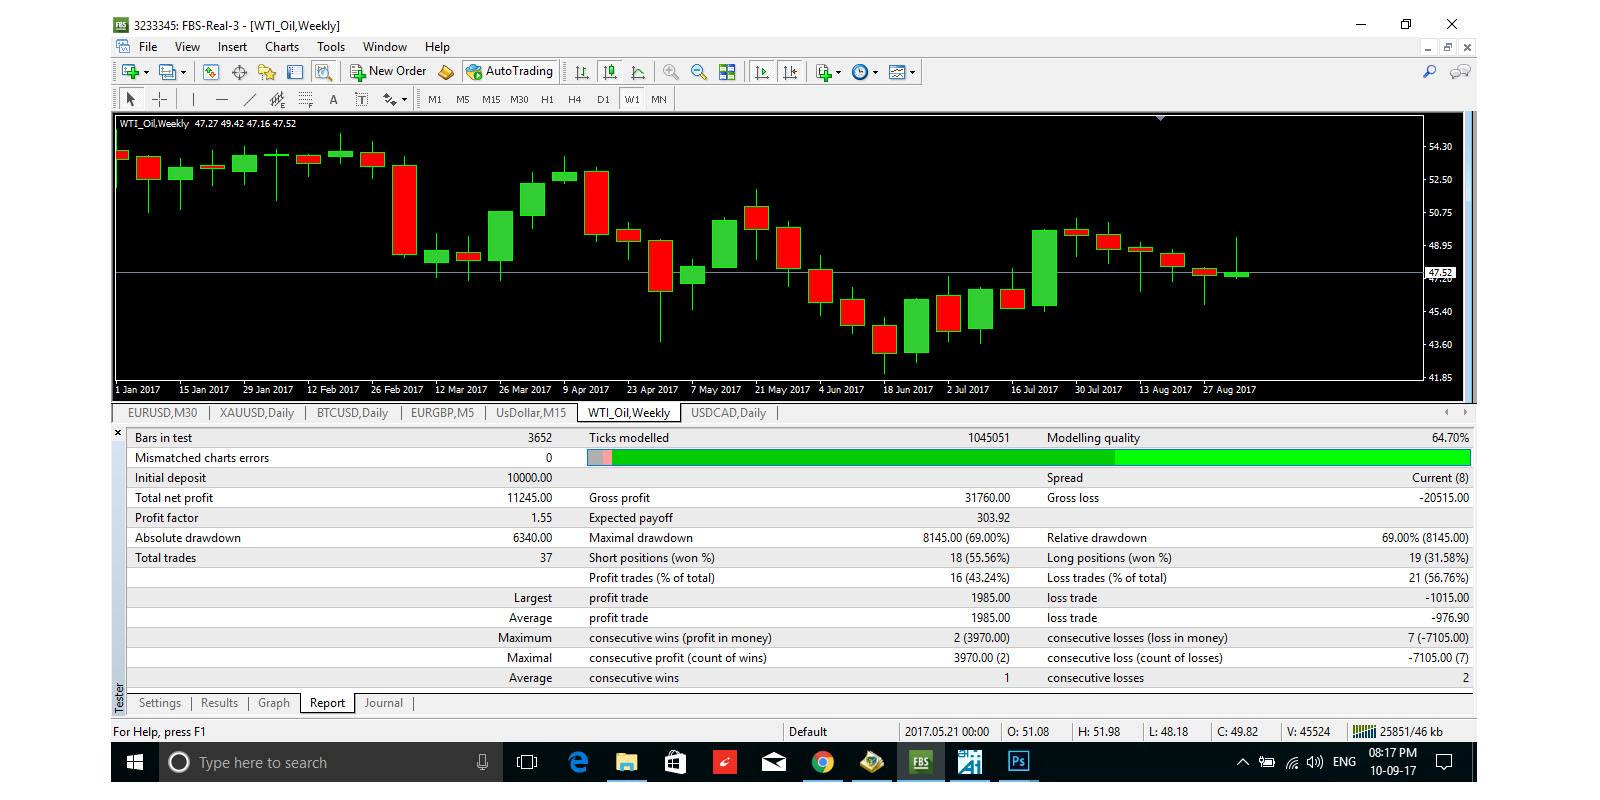The image size is (1600, 800).
Task: Select the Crosshair tool
Action: point(159,99)
